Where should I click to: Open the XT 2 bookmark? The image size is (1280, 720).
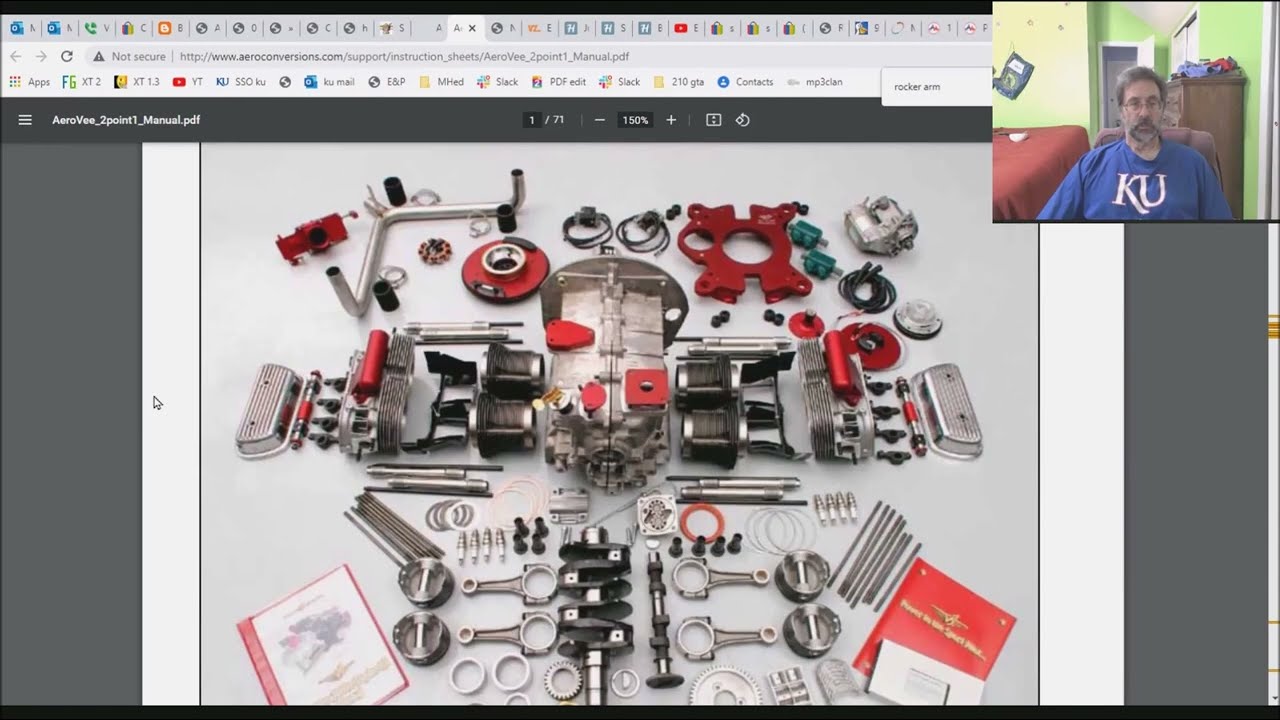[x=81, y=82]
